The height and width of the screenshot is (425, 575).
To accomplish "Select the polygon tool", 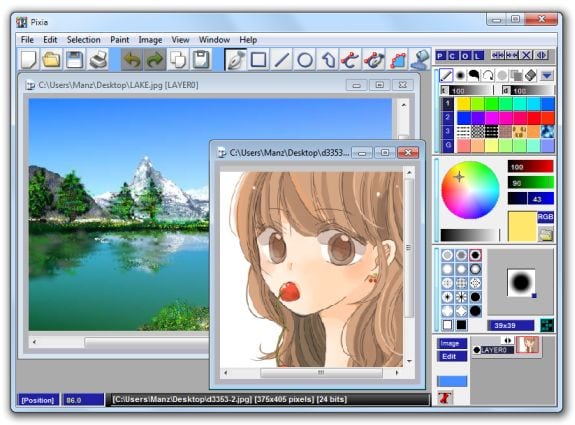I will tap(328, 60).
